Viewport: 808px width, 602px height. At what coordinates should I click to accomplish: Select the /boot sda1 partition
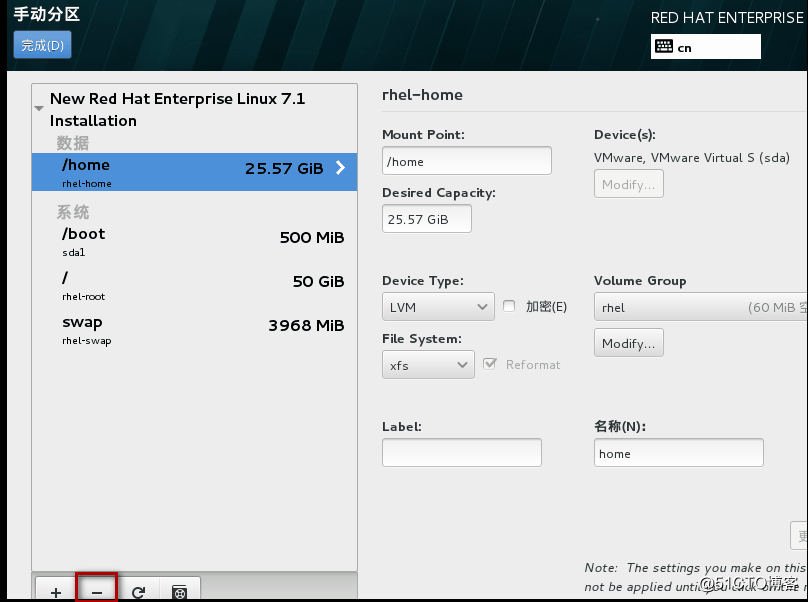click(x=194, y=241)
